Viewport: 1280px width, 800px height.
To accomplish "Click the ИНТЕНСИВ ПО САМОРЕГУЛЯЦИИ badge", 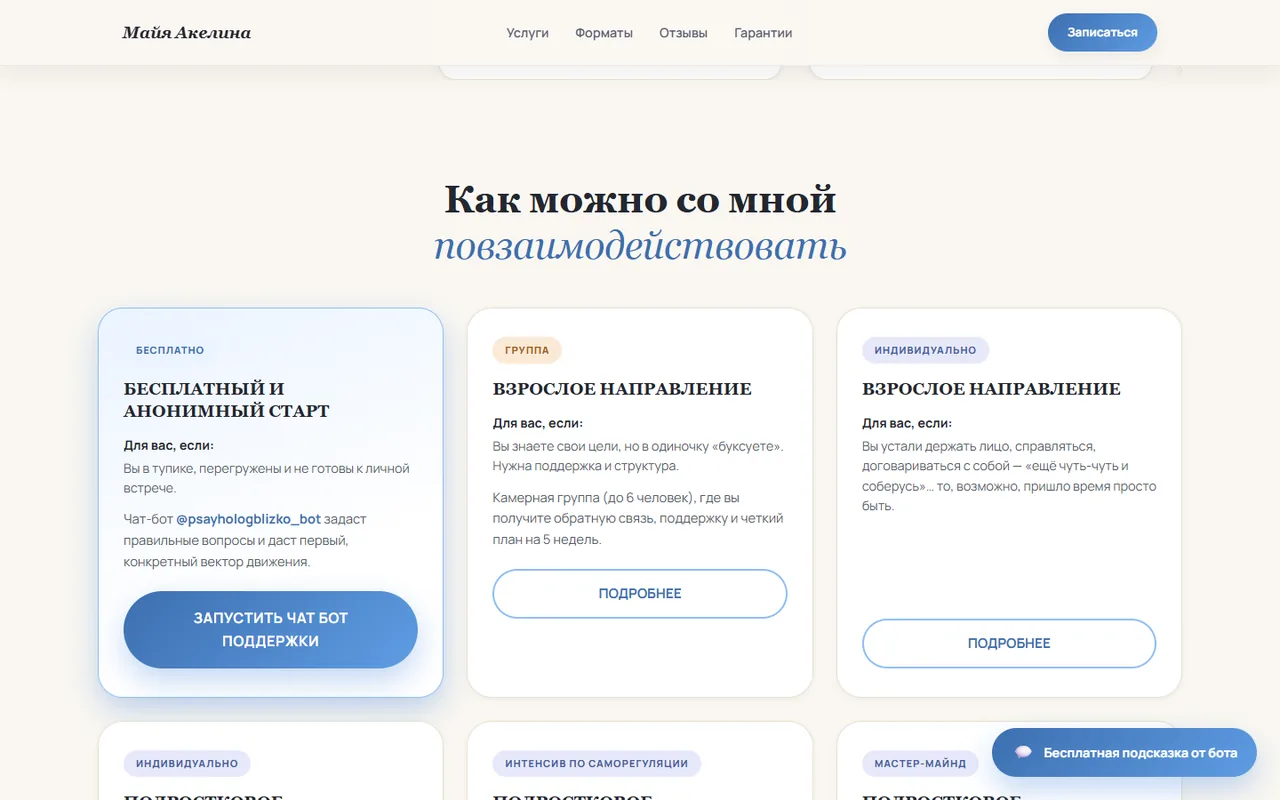I will pos(597,764).
